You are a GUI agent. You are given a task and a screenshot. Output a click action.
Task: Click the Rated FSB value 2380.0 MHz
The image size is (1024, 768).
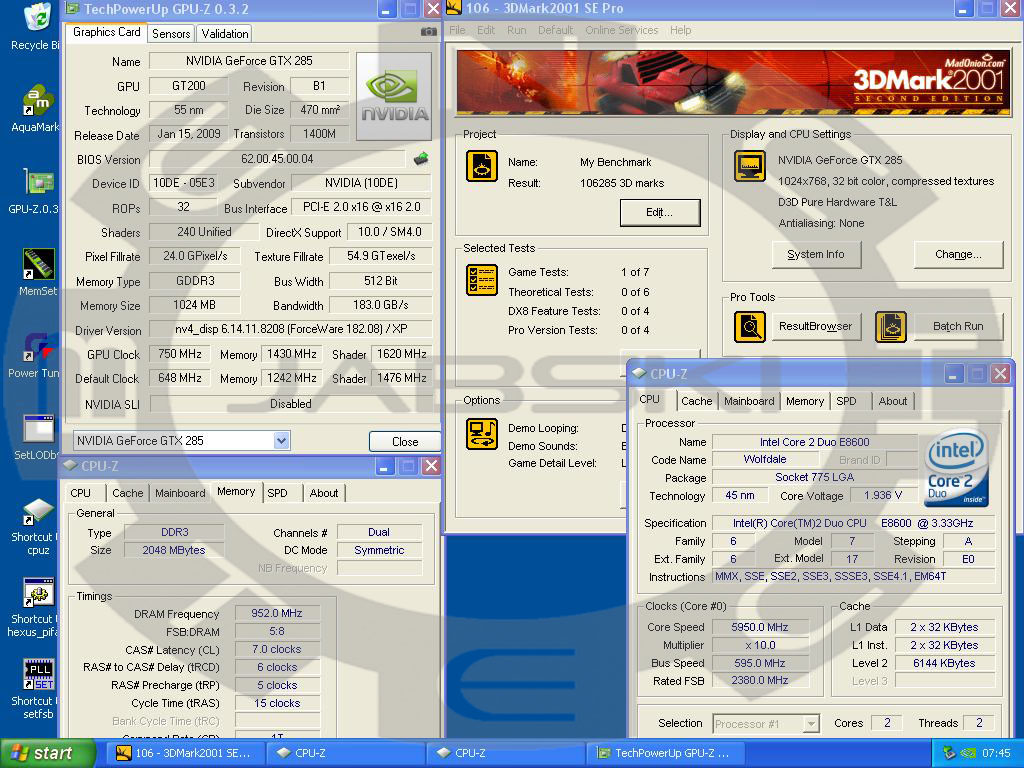click(760, 680)
